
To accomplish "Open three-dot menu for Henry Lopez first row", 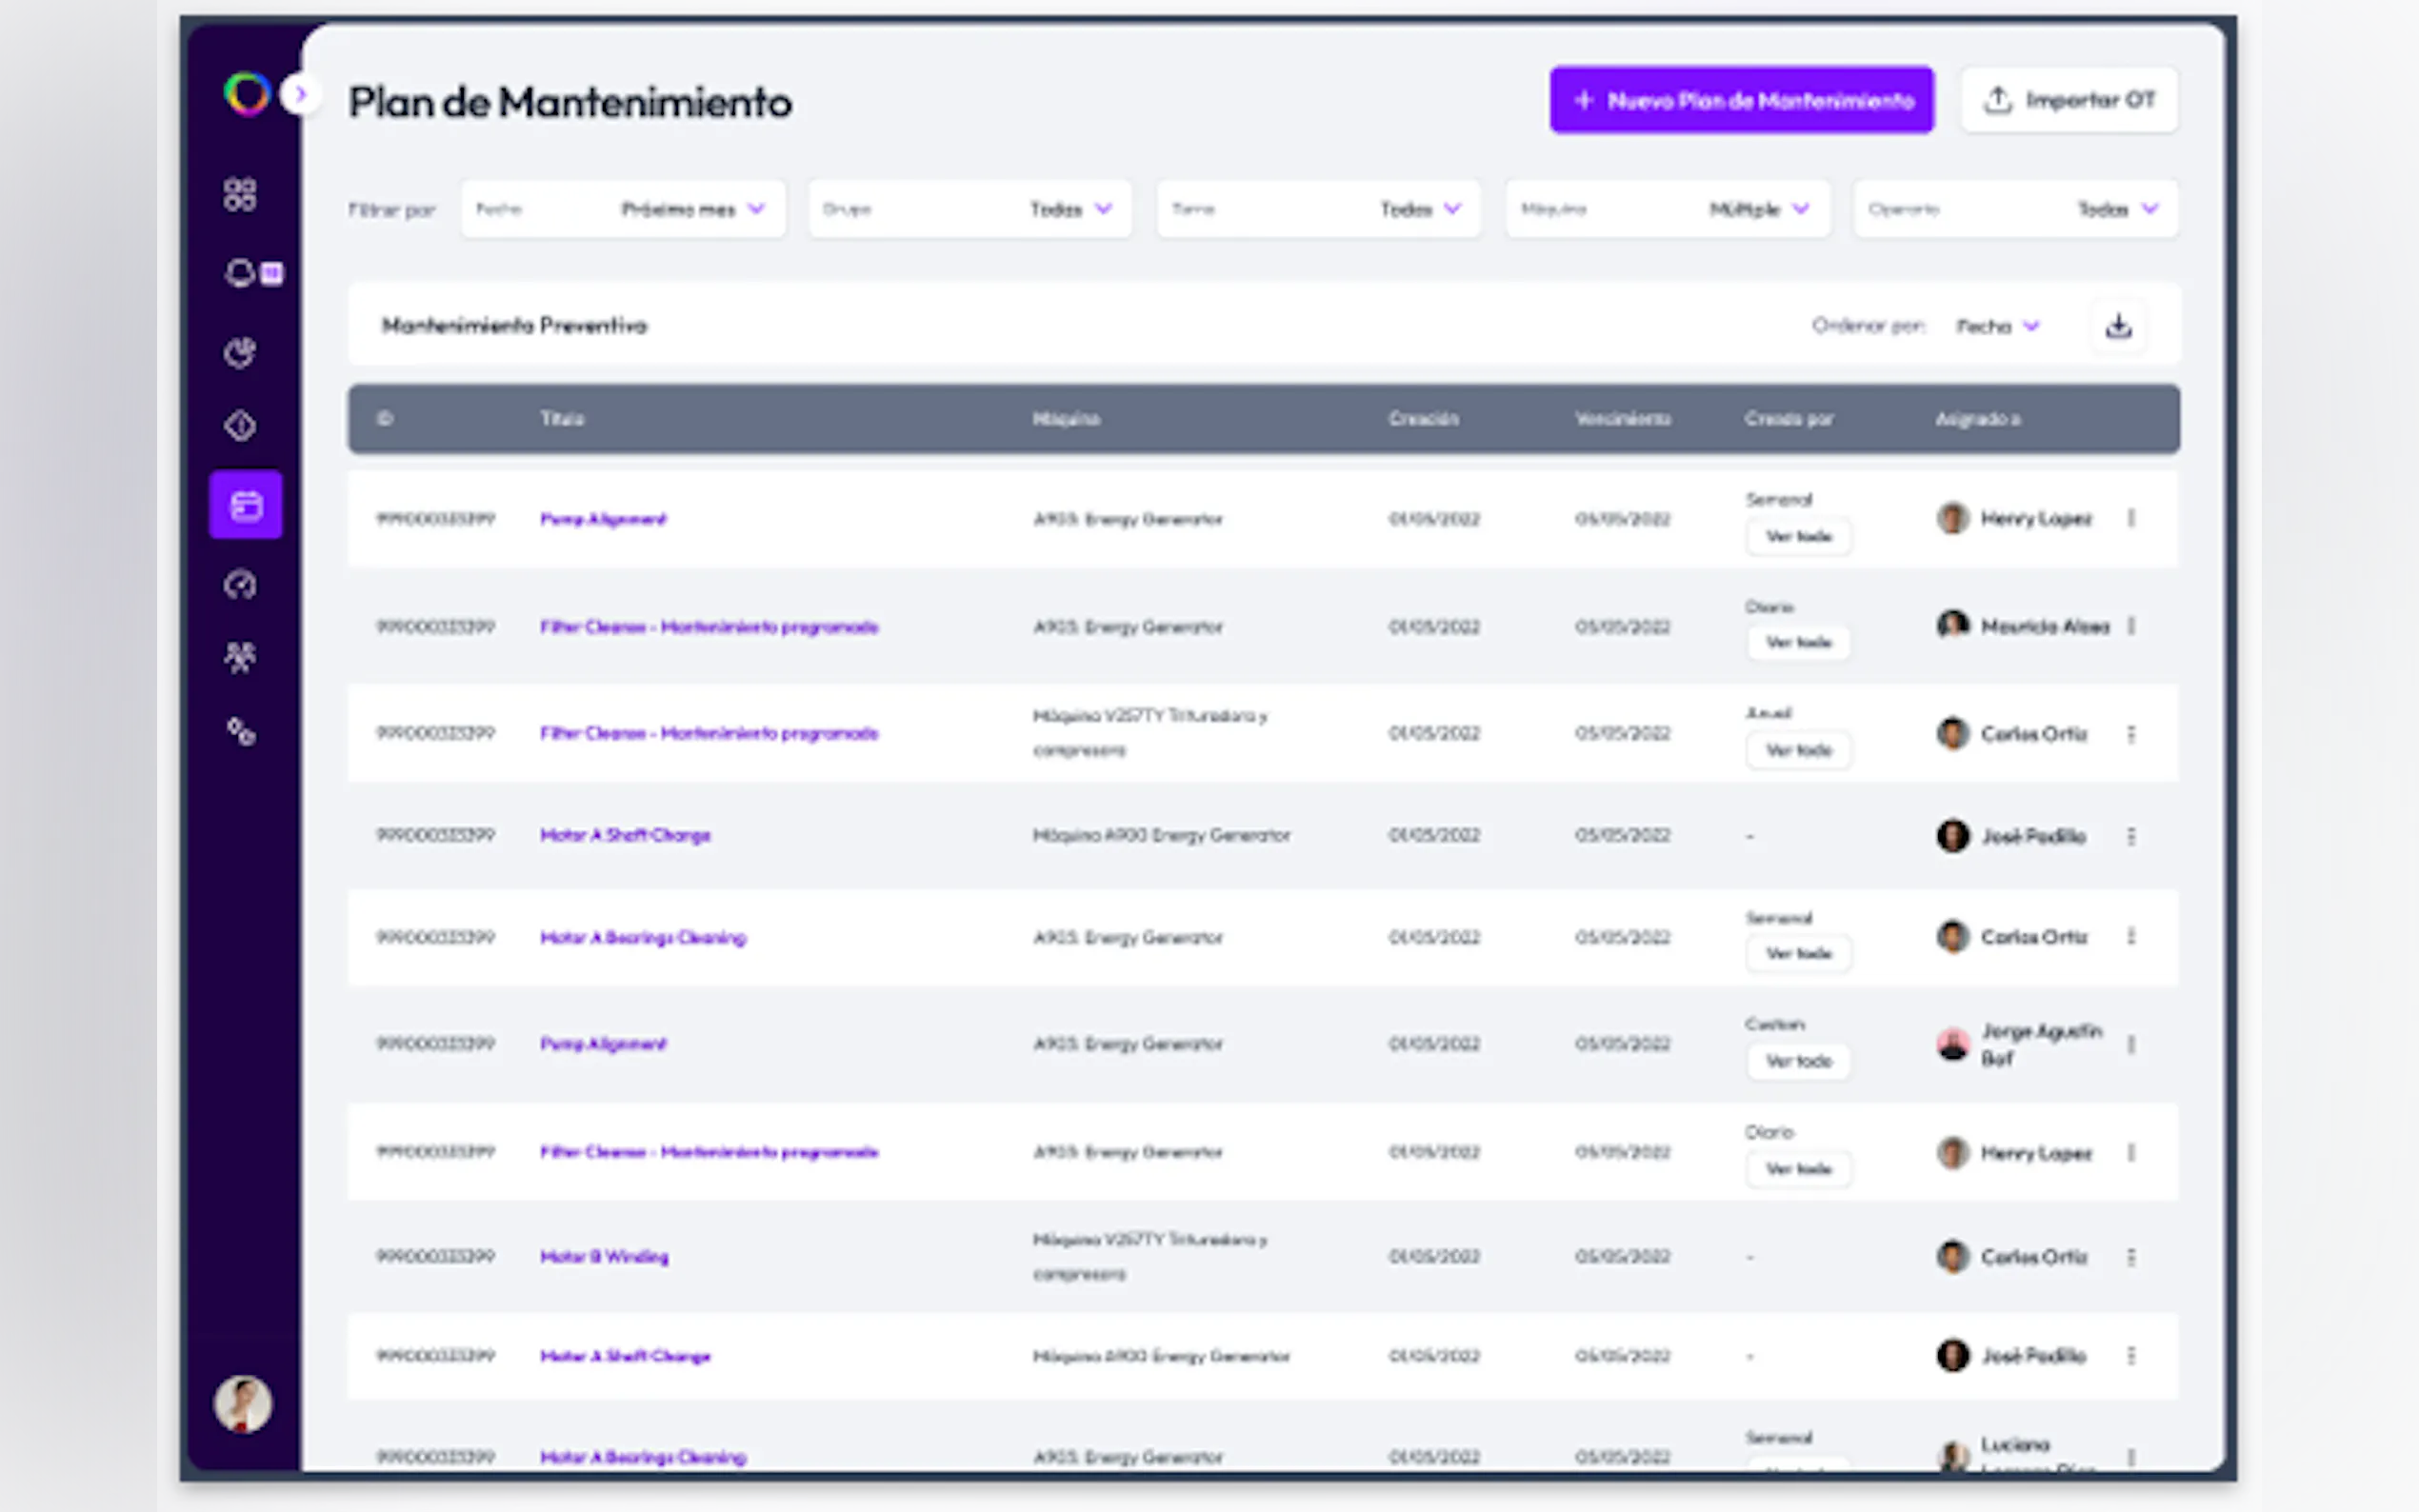I will 2131,518.
